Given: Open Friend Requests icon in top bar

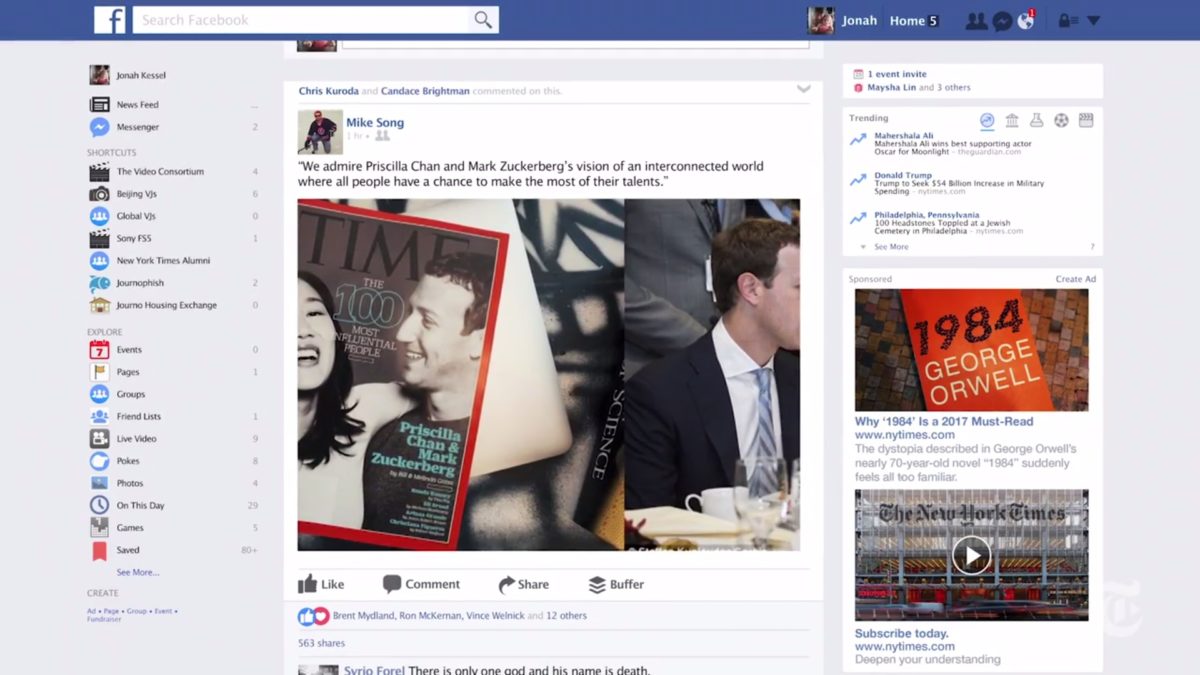Looking at the screenshot, I should point(976,21).
